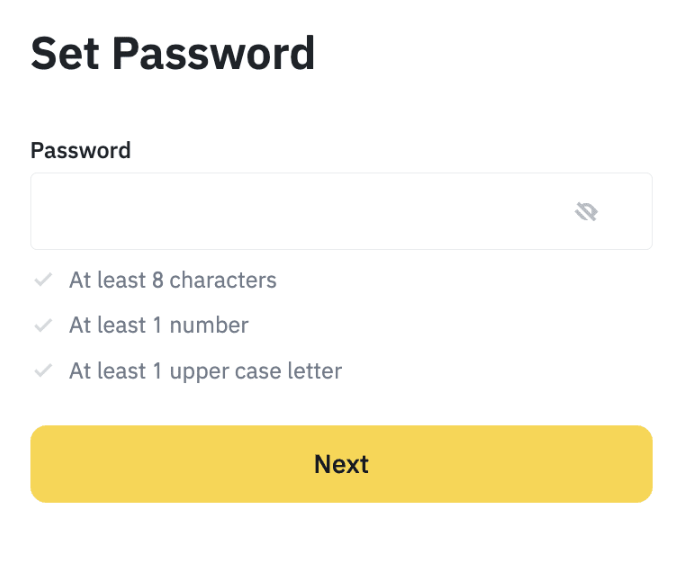Tap the gray tick for uppercase letter requirement
The image size is (693, 585).
pyautogui.click(x=43, y=371)
